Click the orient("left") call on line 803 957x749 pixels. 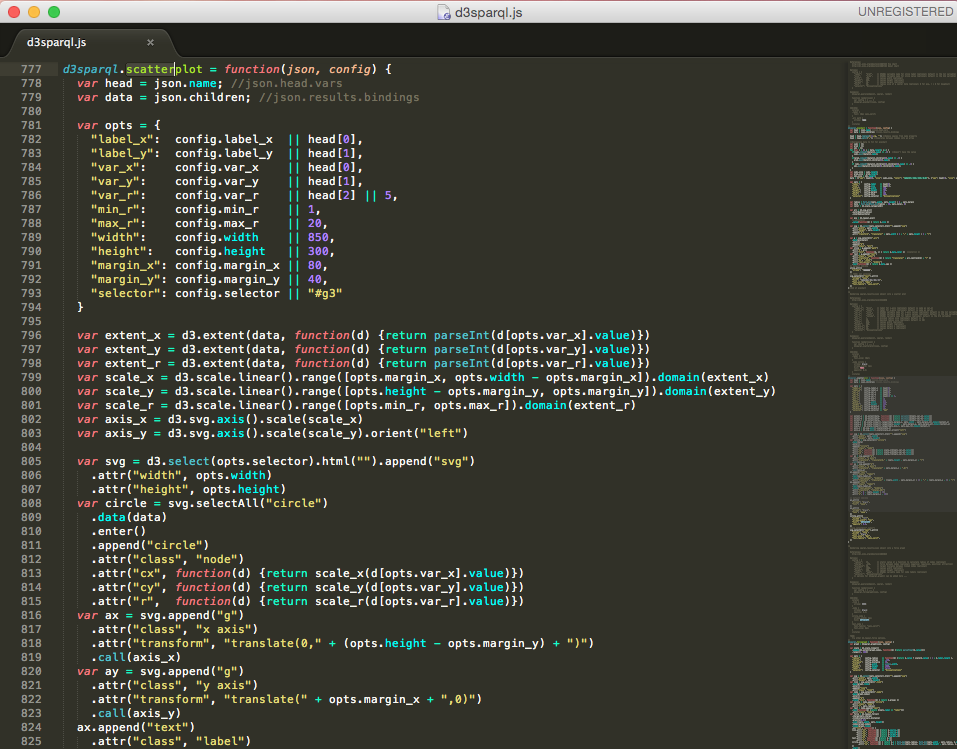pos(418,433)
